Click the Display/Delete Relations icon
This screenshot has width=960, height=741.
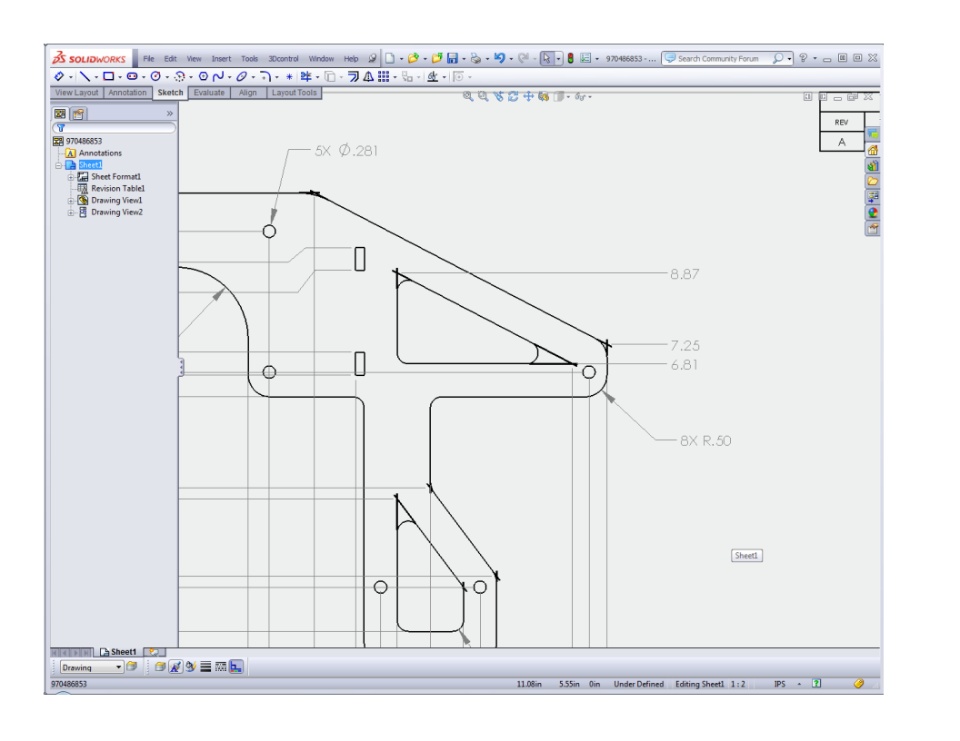(432, 77)
